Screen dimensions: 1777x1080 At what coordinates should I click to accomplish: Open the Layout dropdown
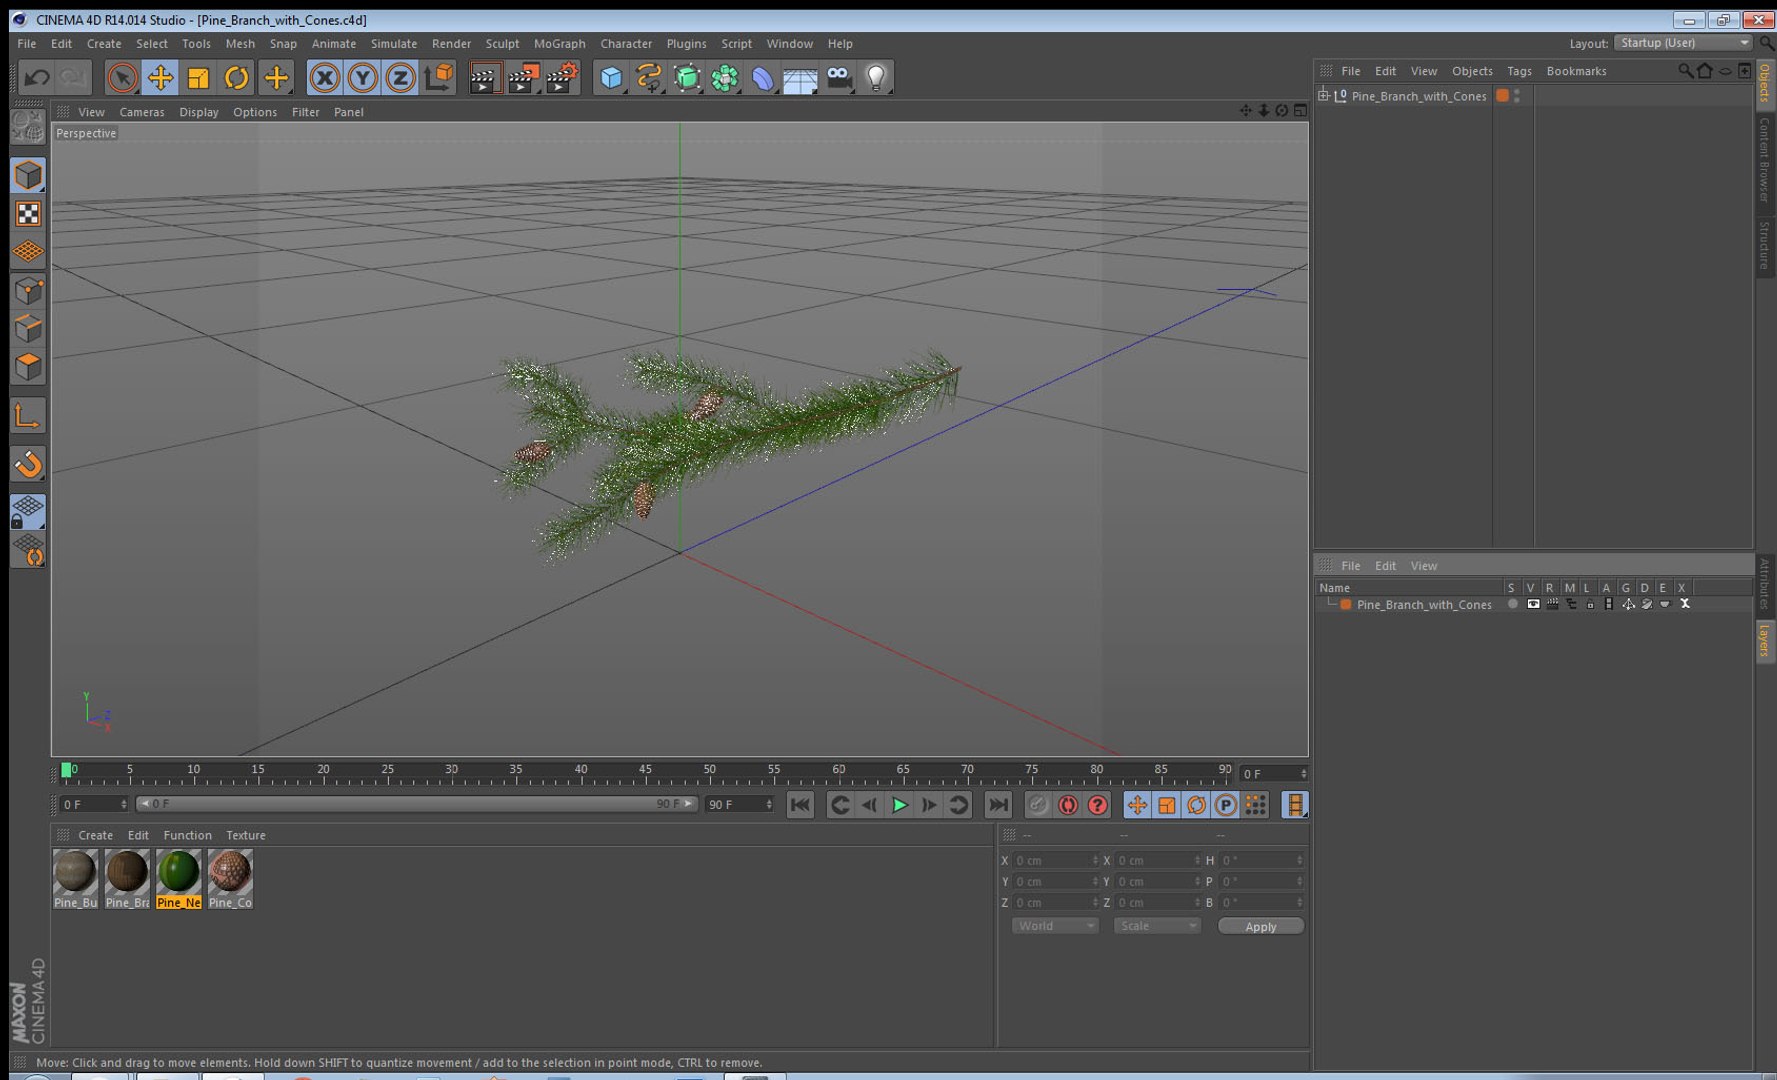coord(1684,43)
